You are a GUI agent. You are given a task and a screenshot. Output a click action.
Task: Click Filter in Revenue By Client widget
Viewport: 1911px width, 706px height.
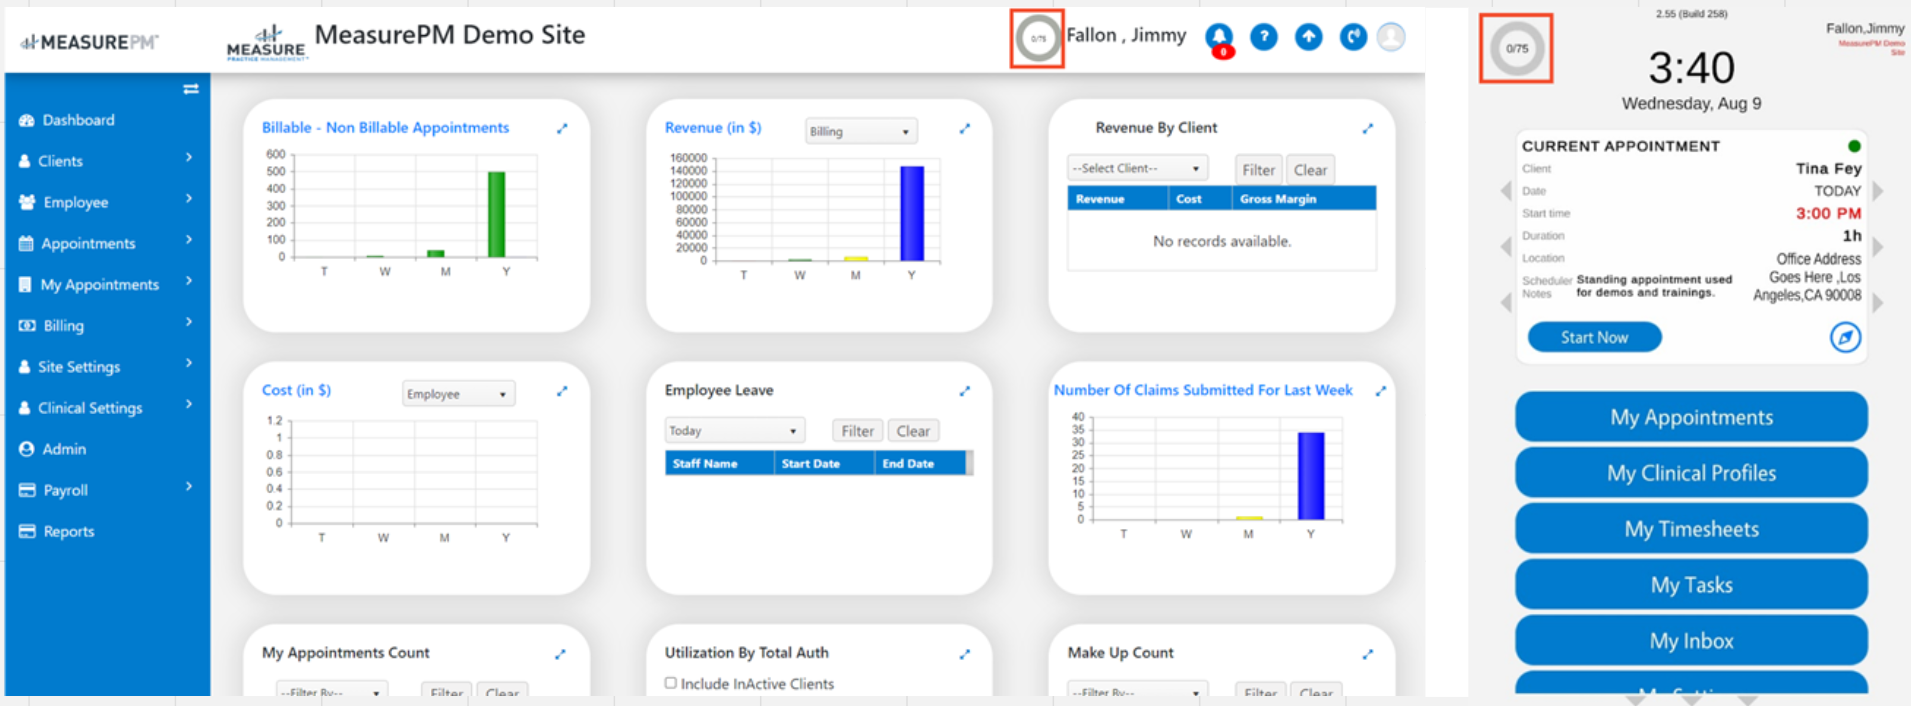click(1258, 170)
